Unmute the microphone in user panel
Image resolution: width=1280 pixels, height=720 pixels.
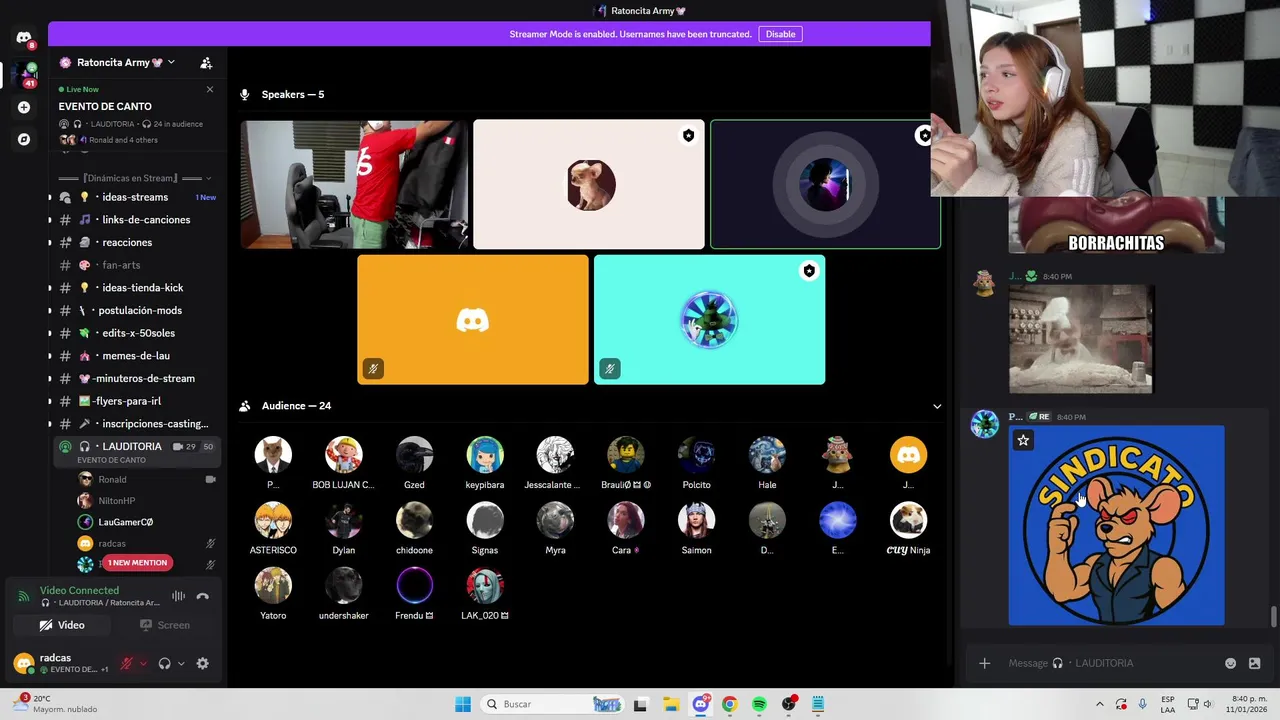127,663
